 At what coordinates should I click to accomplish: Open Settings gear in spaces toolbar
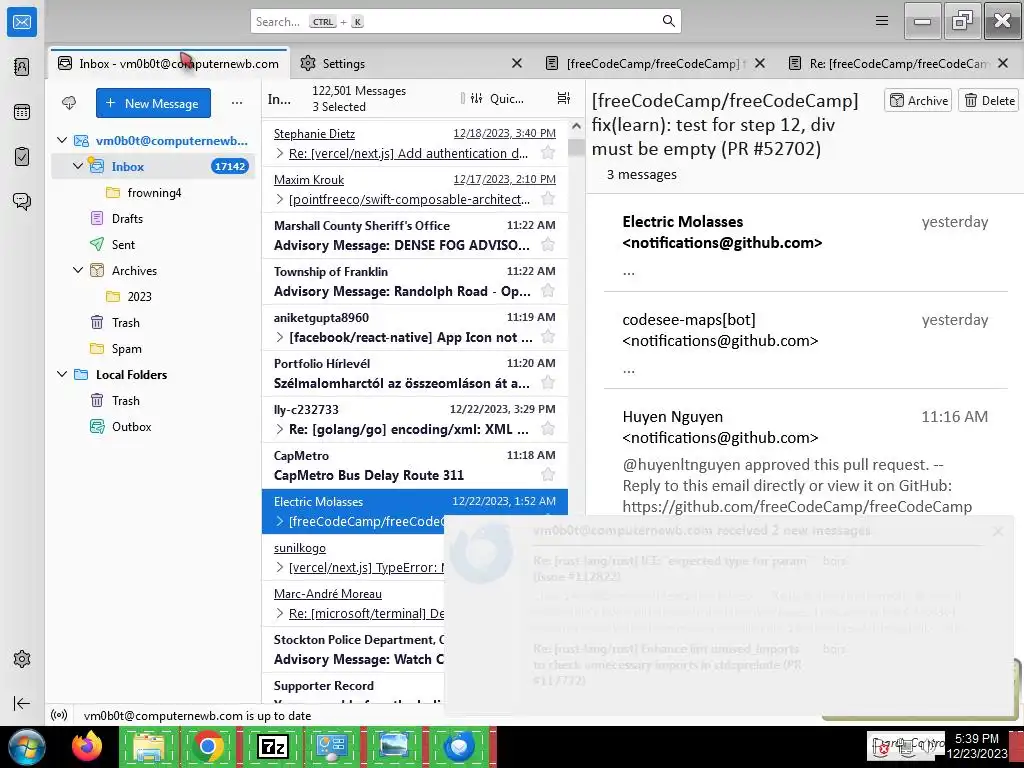click(22, 659)
